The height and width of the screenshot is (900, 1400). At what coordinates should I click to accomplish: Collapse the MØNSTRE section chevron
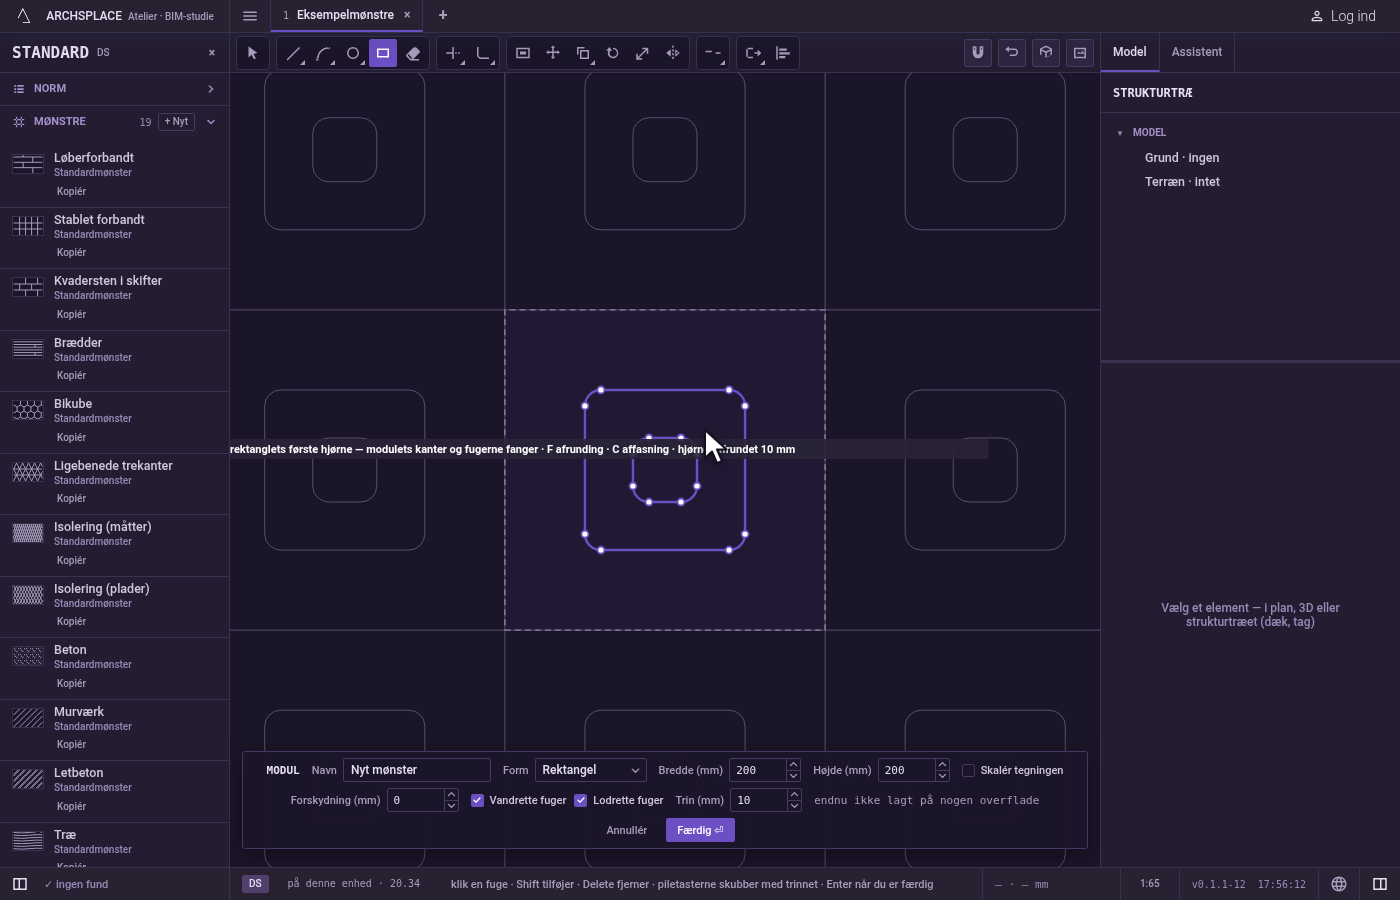click(211, 122)
